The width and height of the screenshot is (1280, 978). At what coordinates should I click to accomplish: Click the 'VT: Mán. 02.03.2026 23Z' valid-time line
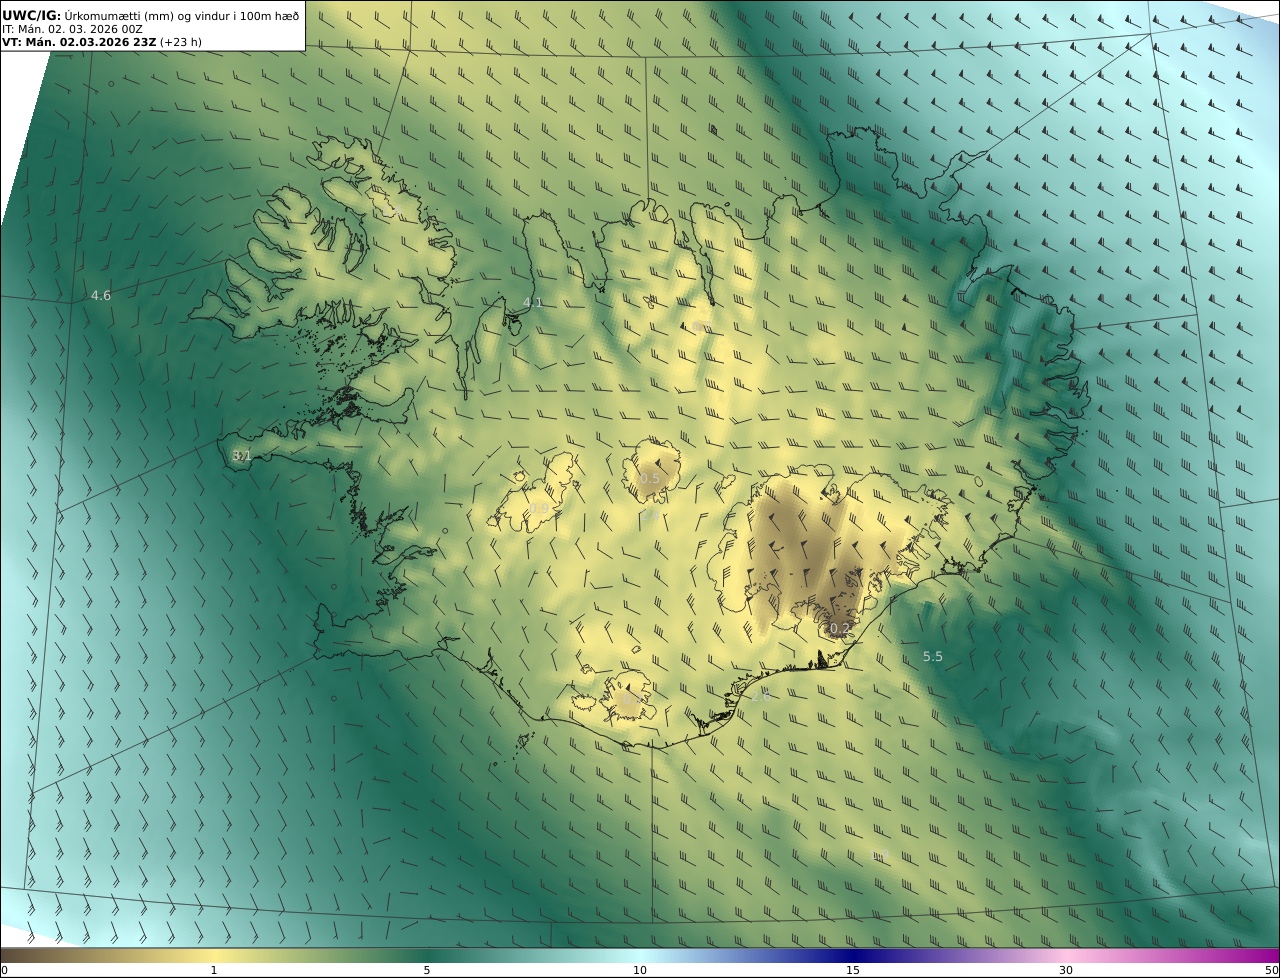pos(102,43)
